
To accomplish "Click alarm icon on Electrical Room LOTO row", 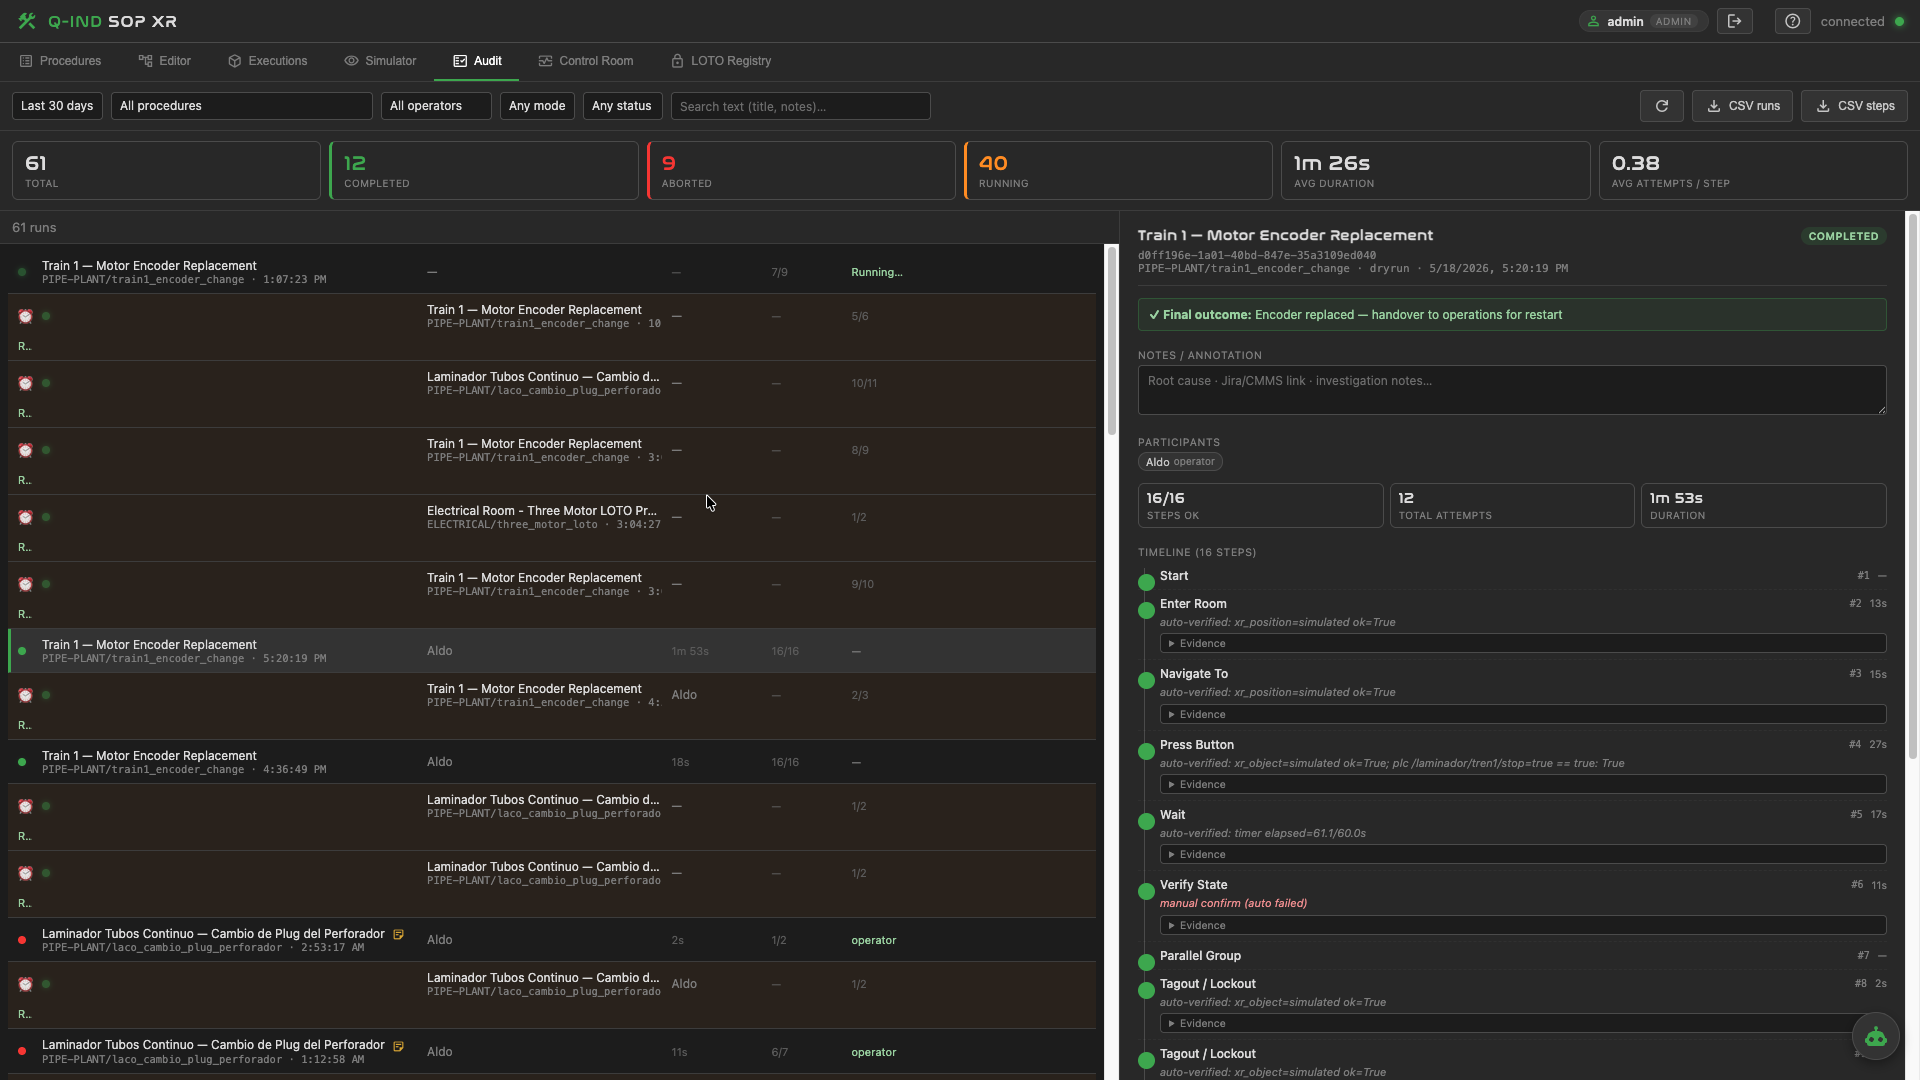I will (26, 517).
